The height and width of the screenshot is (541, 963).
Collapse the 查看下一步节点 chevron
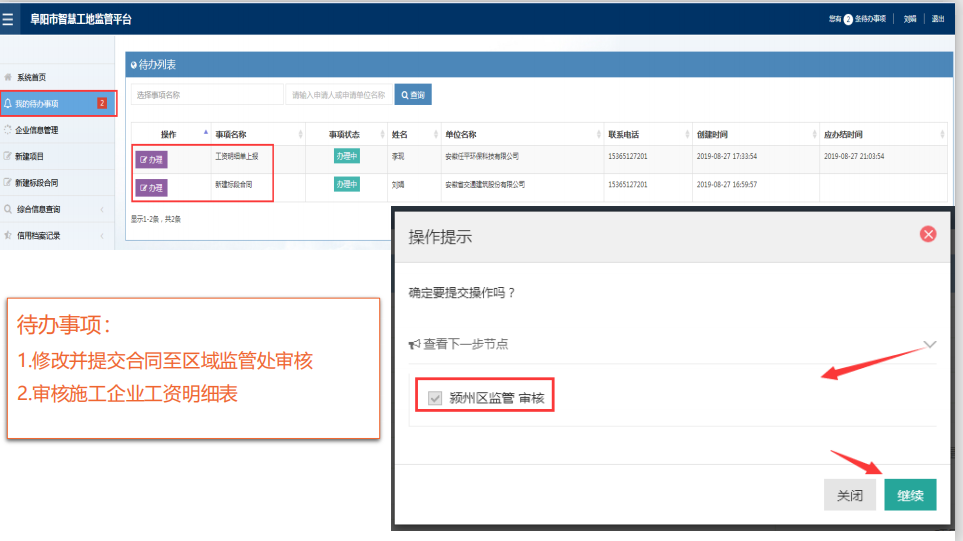[x=929, y=344]
